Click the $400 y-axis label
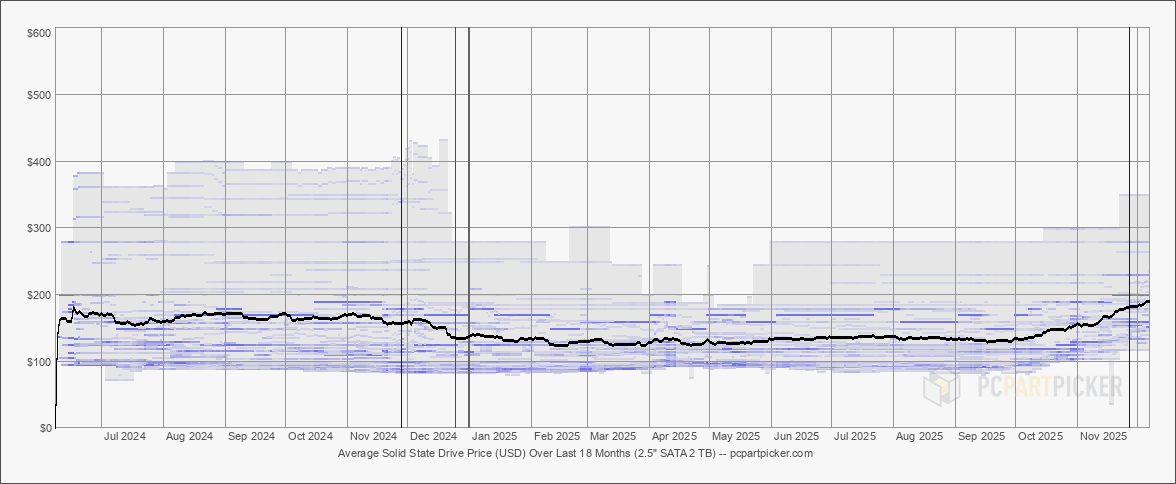This screenshot has height=484, width=1176. tap(39, 162)
